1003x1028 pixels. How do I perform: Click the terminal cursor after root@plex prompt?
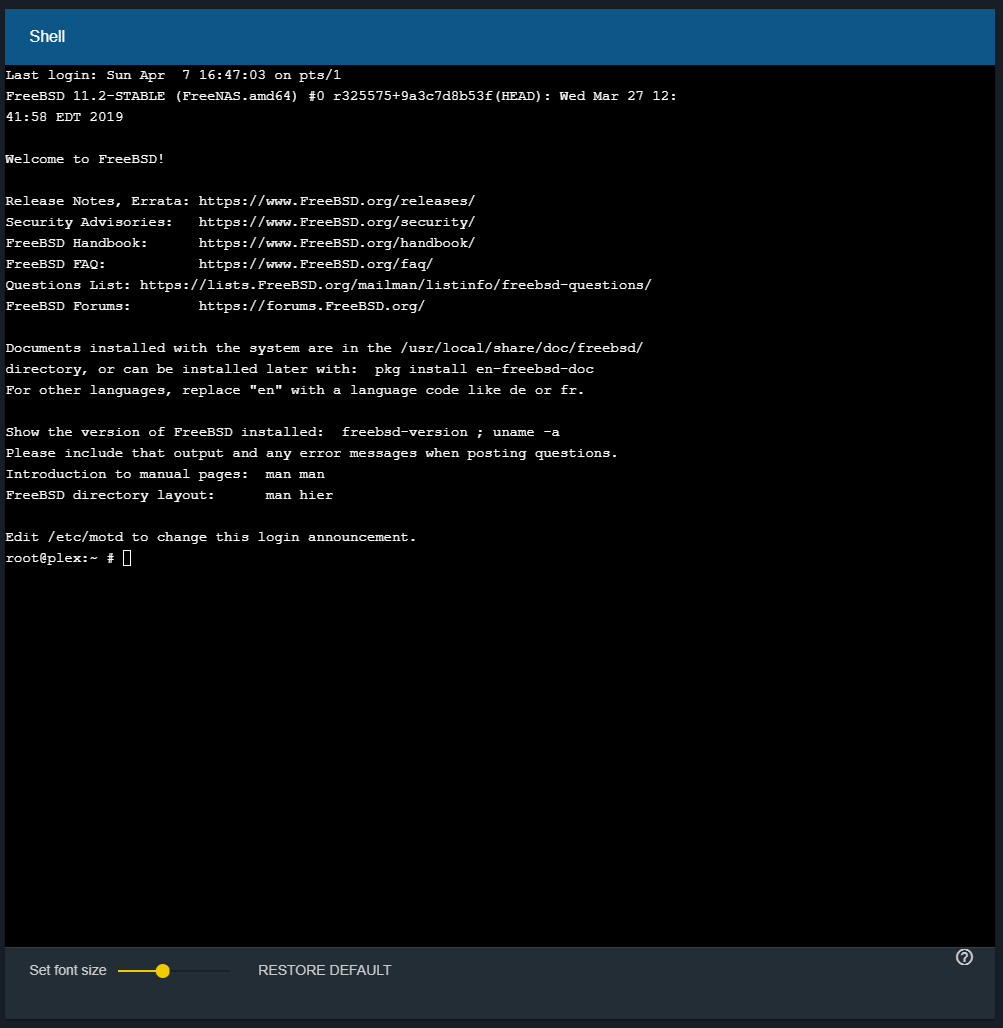[127, 558]
